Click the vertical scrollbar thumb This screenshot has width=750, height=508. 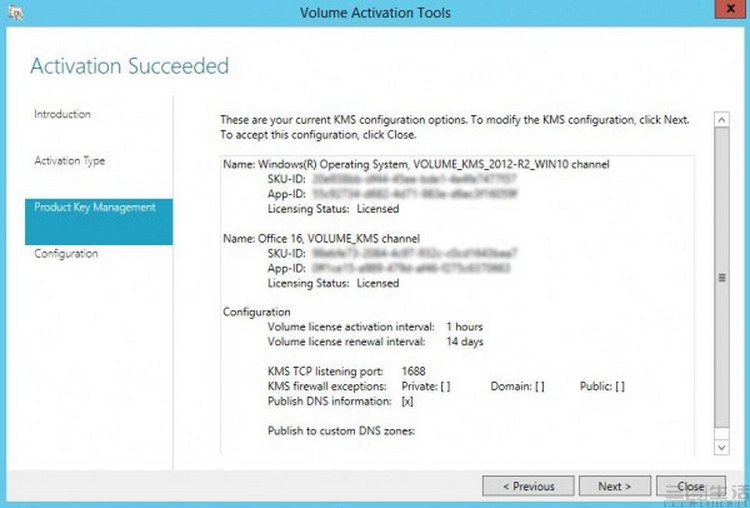pyautogui.click(x=722, y=277)
